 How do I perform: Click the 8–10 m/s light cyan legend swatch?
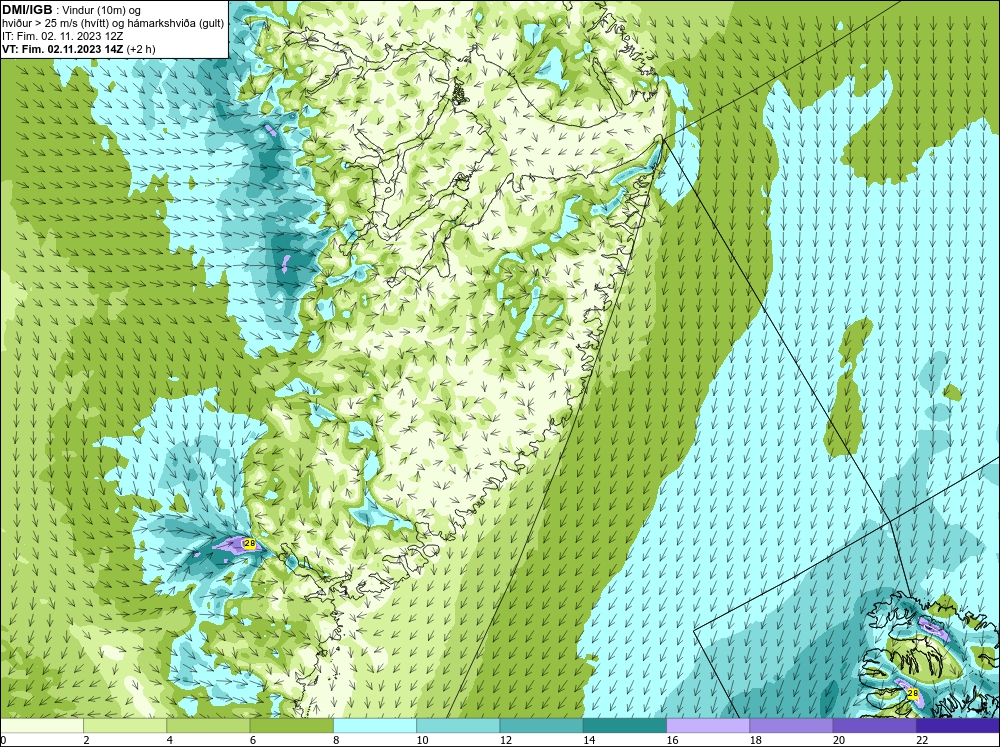tap(375, 726)
